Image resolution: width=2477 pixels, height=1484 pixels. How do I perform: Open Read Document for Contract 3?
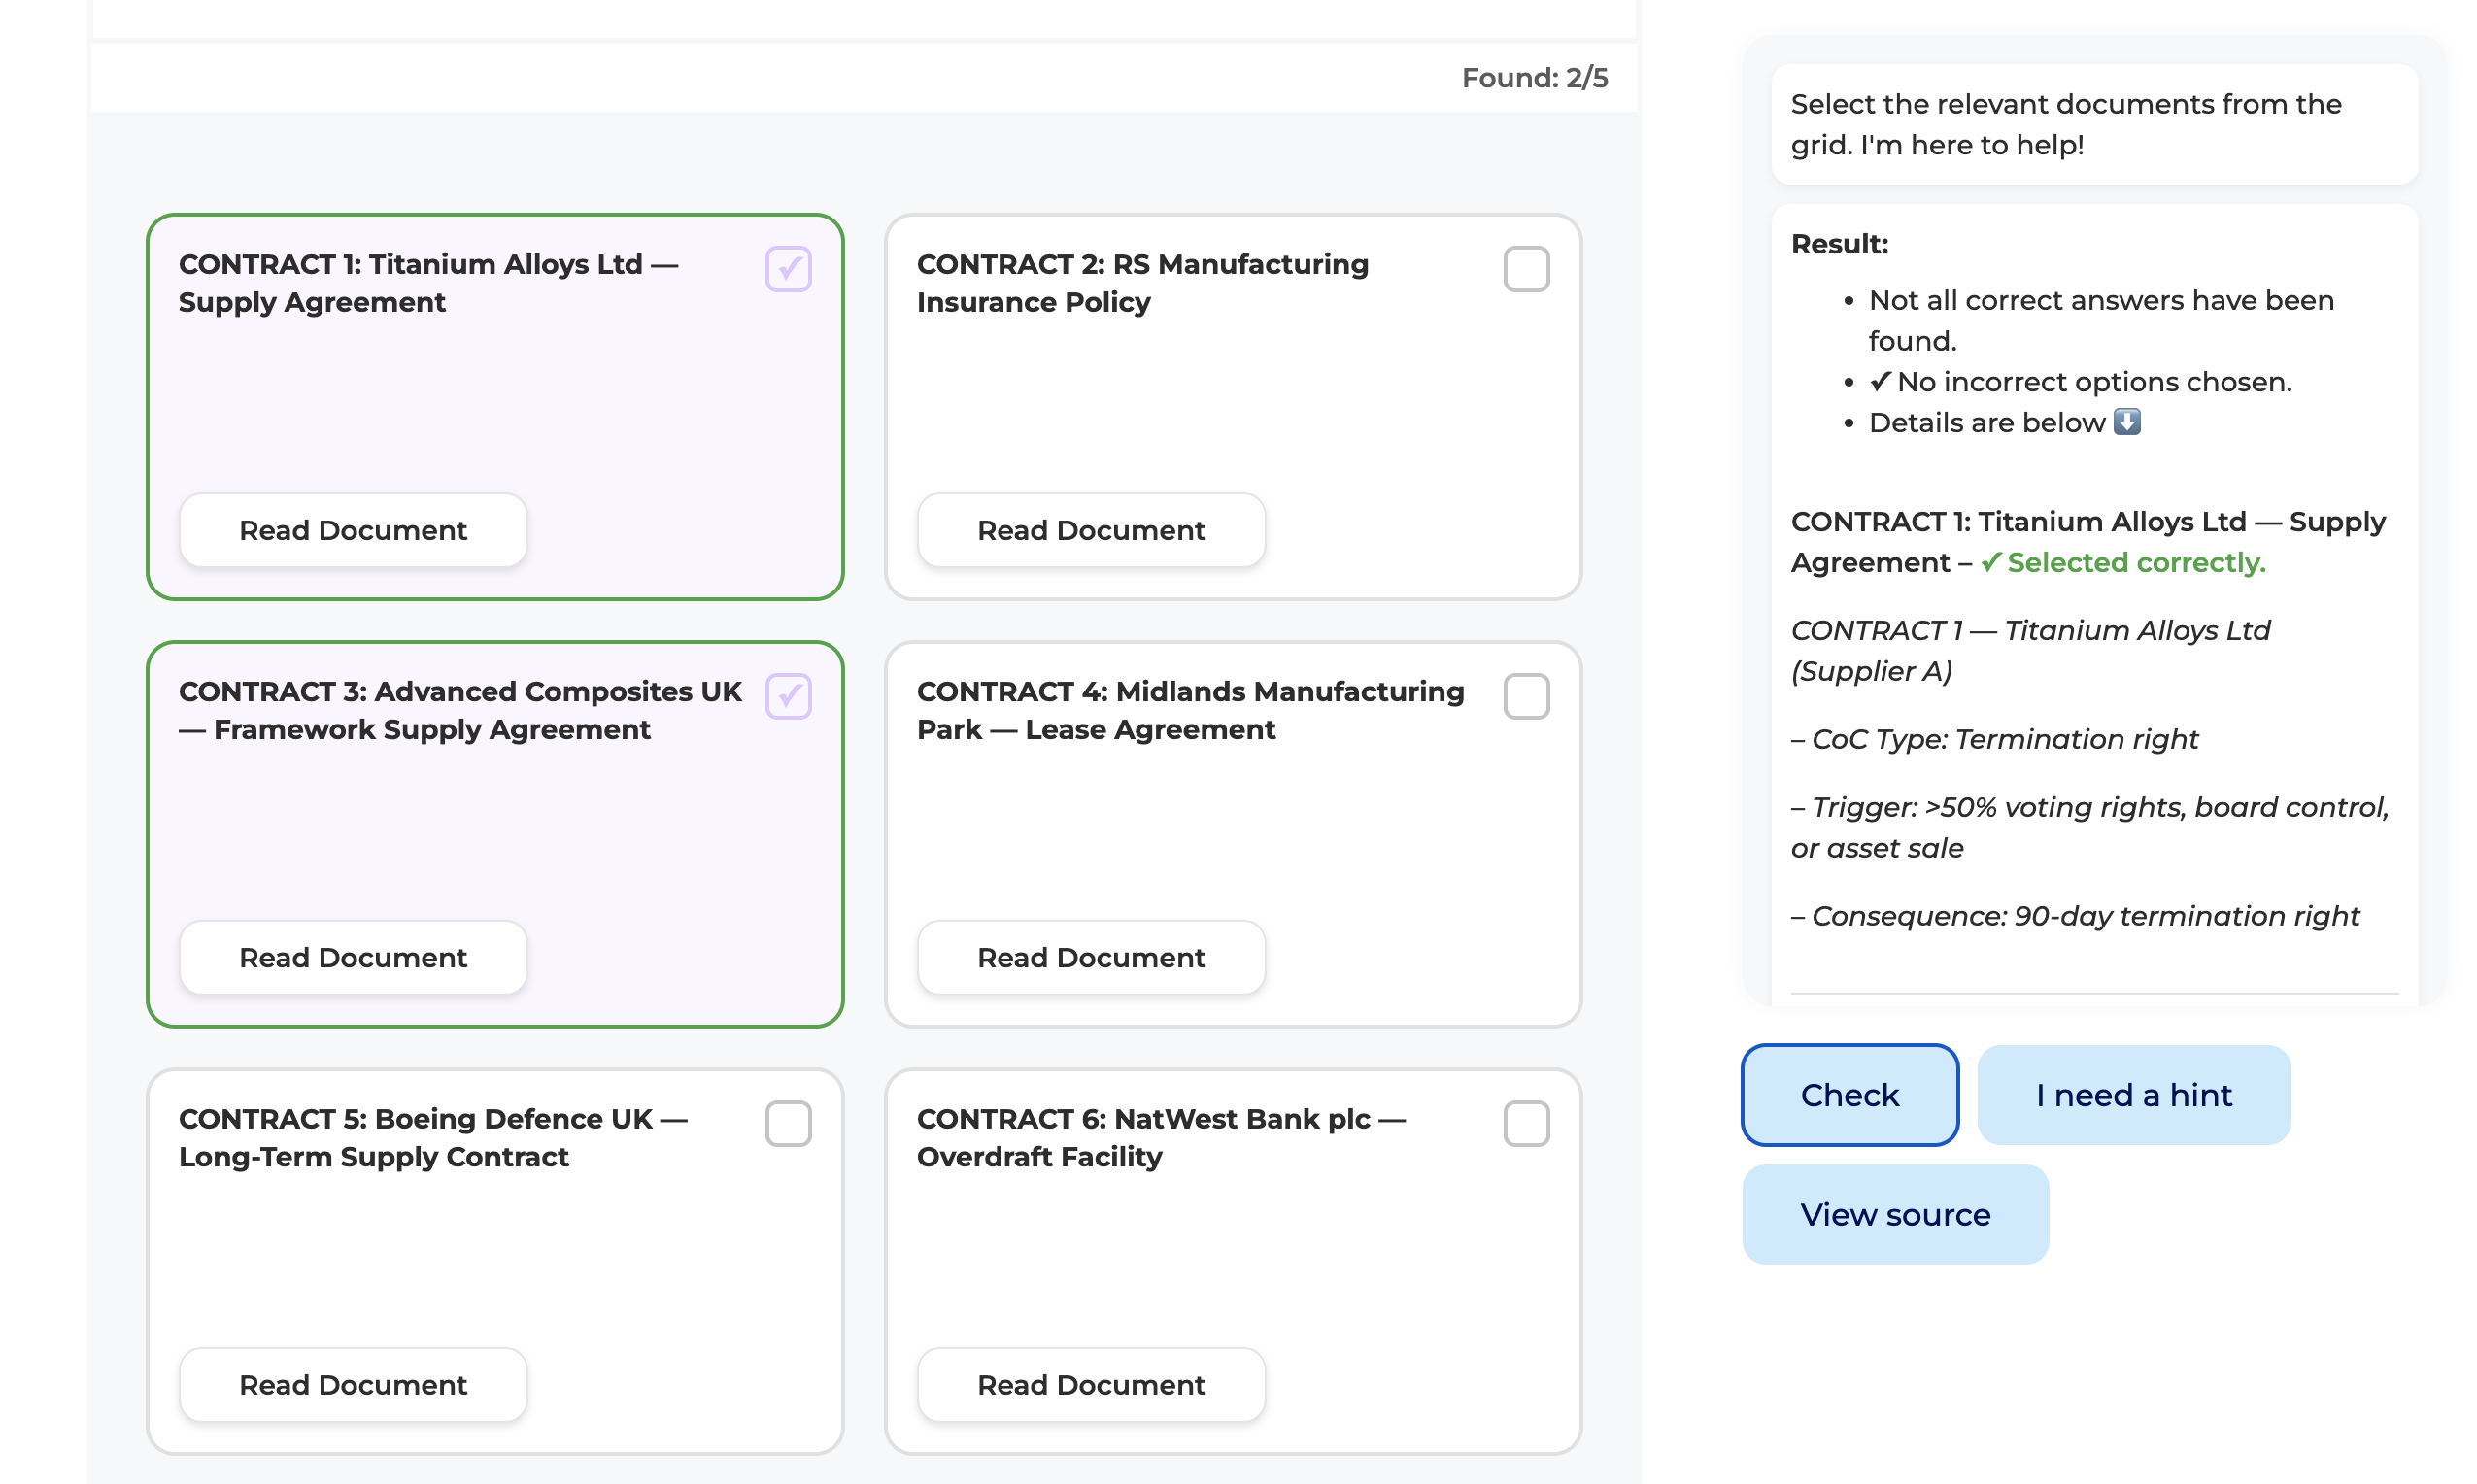pos(353,957)
